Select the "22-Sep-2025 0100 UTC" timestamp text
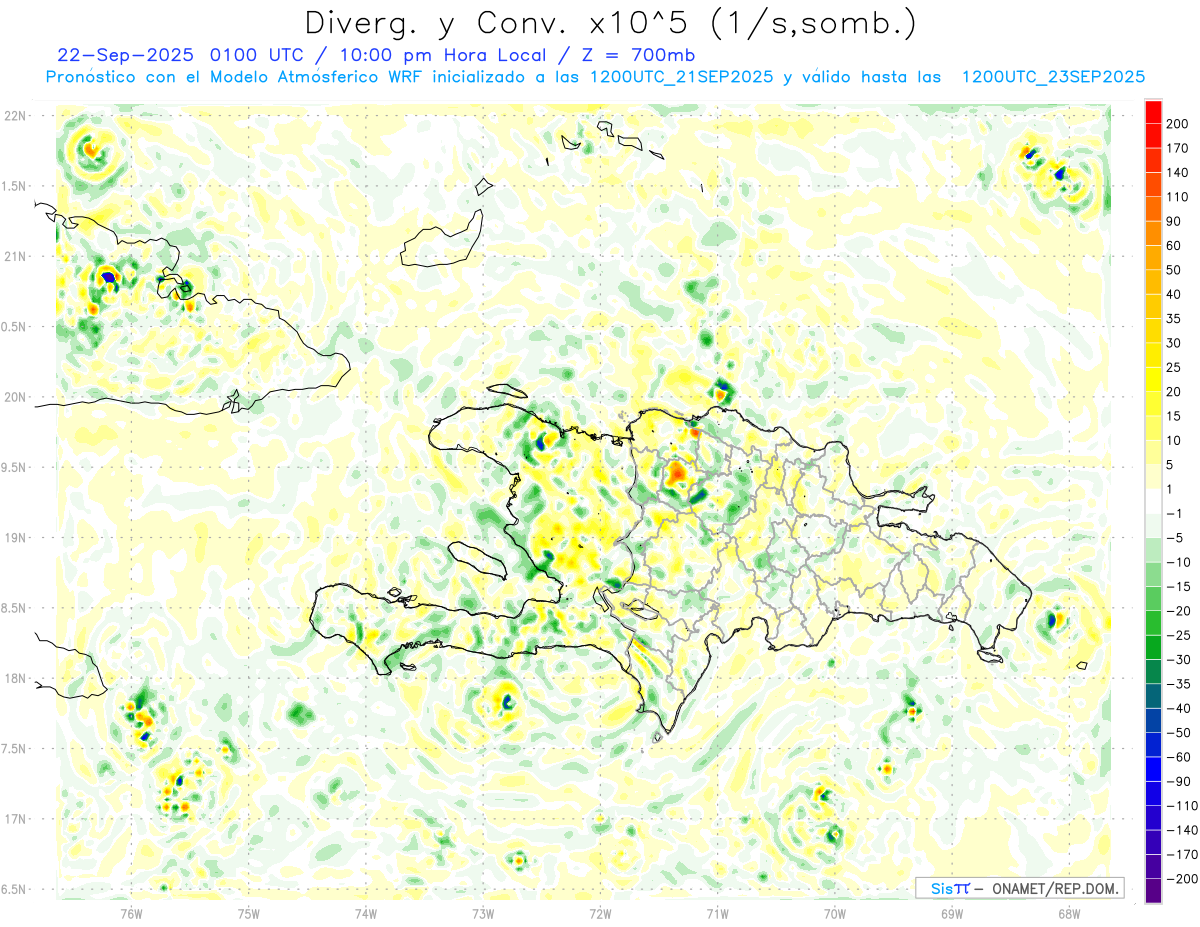 [x=142, y=55]
